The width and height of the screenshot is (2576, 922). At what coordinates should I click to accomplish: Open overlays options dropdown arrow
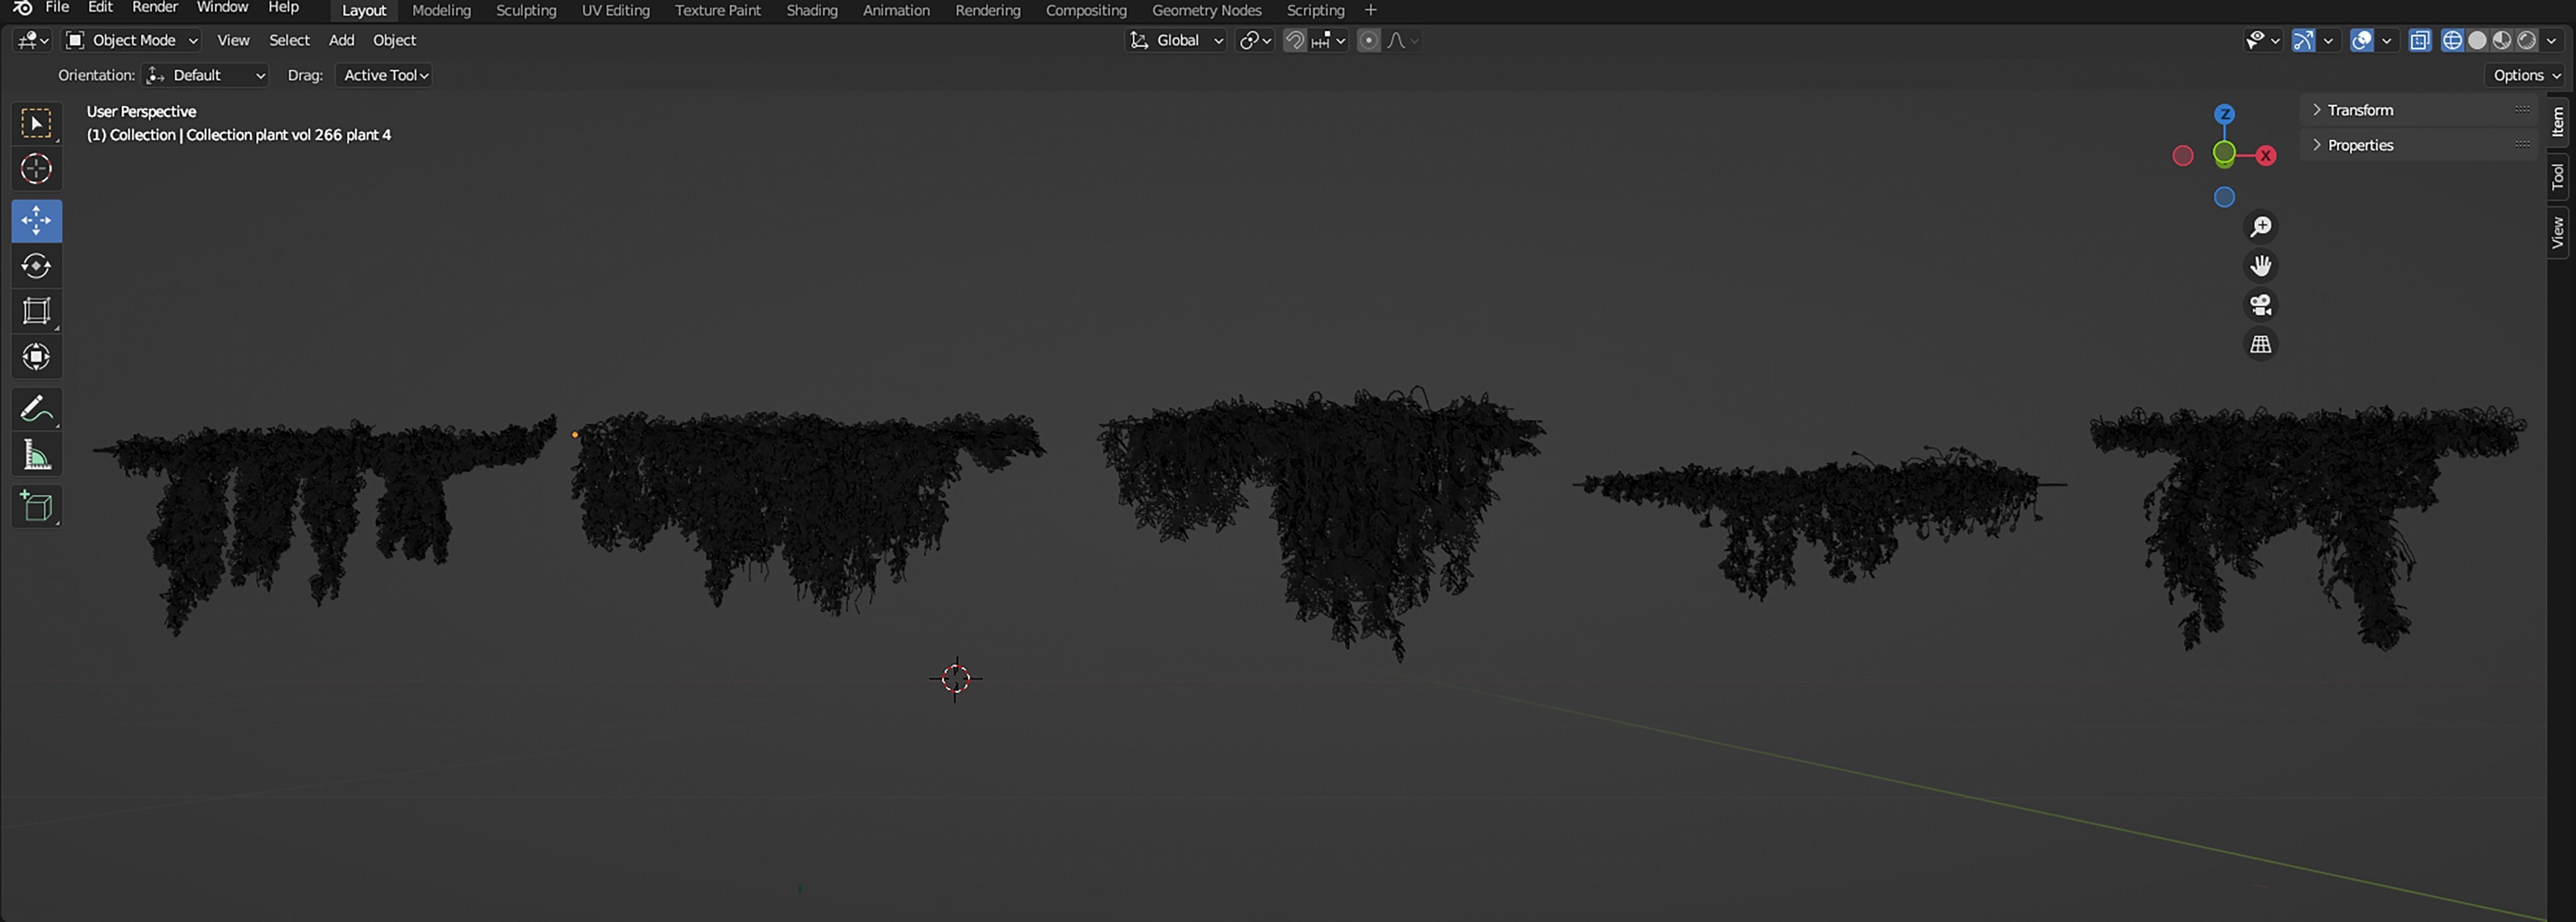(2387, 40)
